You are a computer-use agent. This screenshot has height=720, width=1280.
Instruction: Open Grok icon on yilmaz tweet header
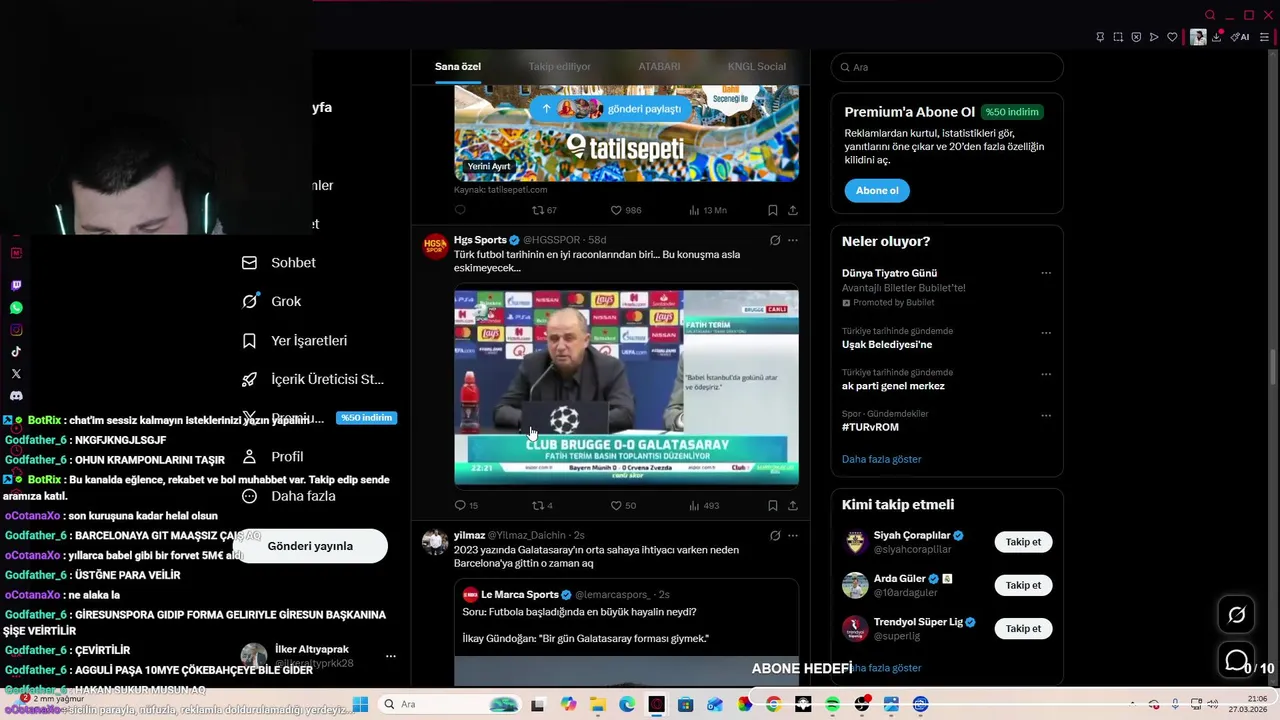[774, 535]
